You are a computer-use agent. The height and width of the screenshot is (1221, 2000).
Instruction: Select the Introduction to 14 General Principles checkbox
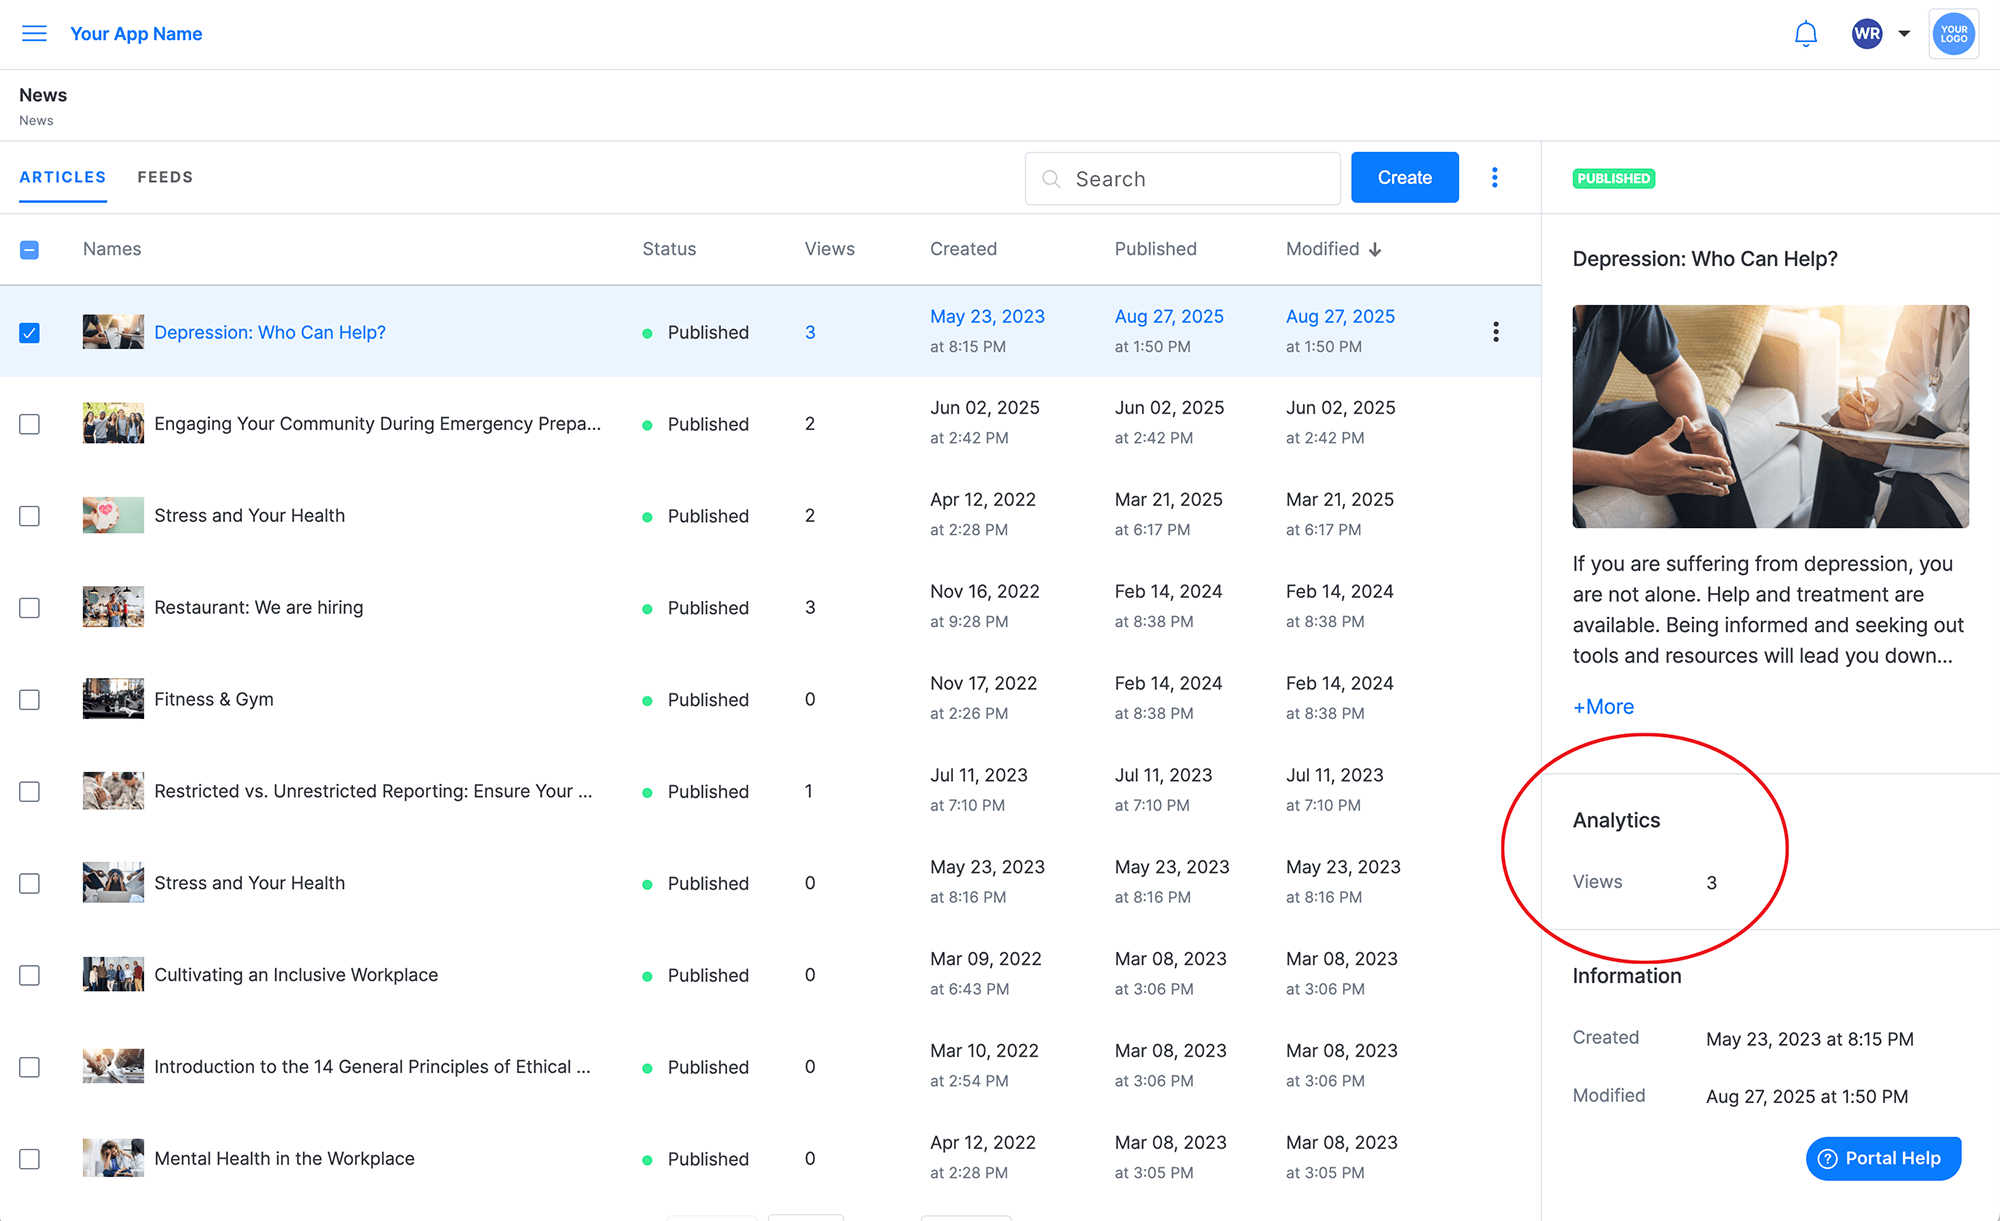coord(30,1067)
